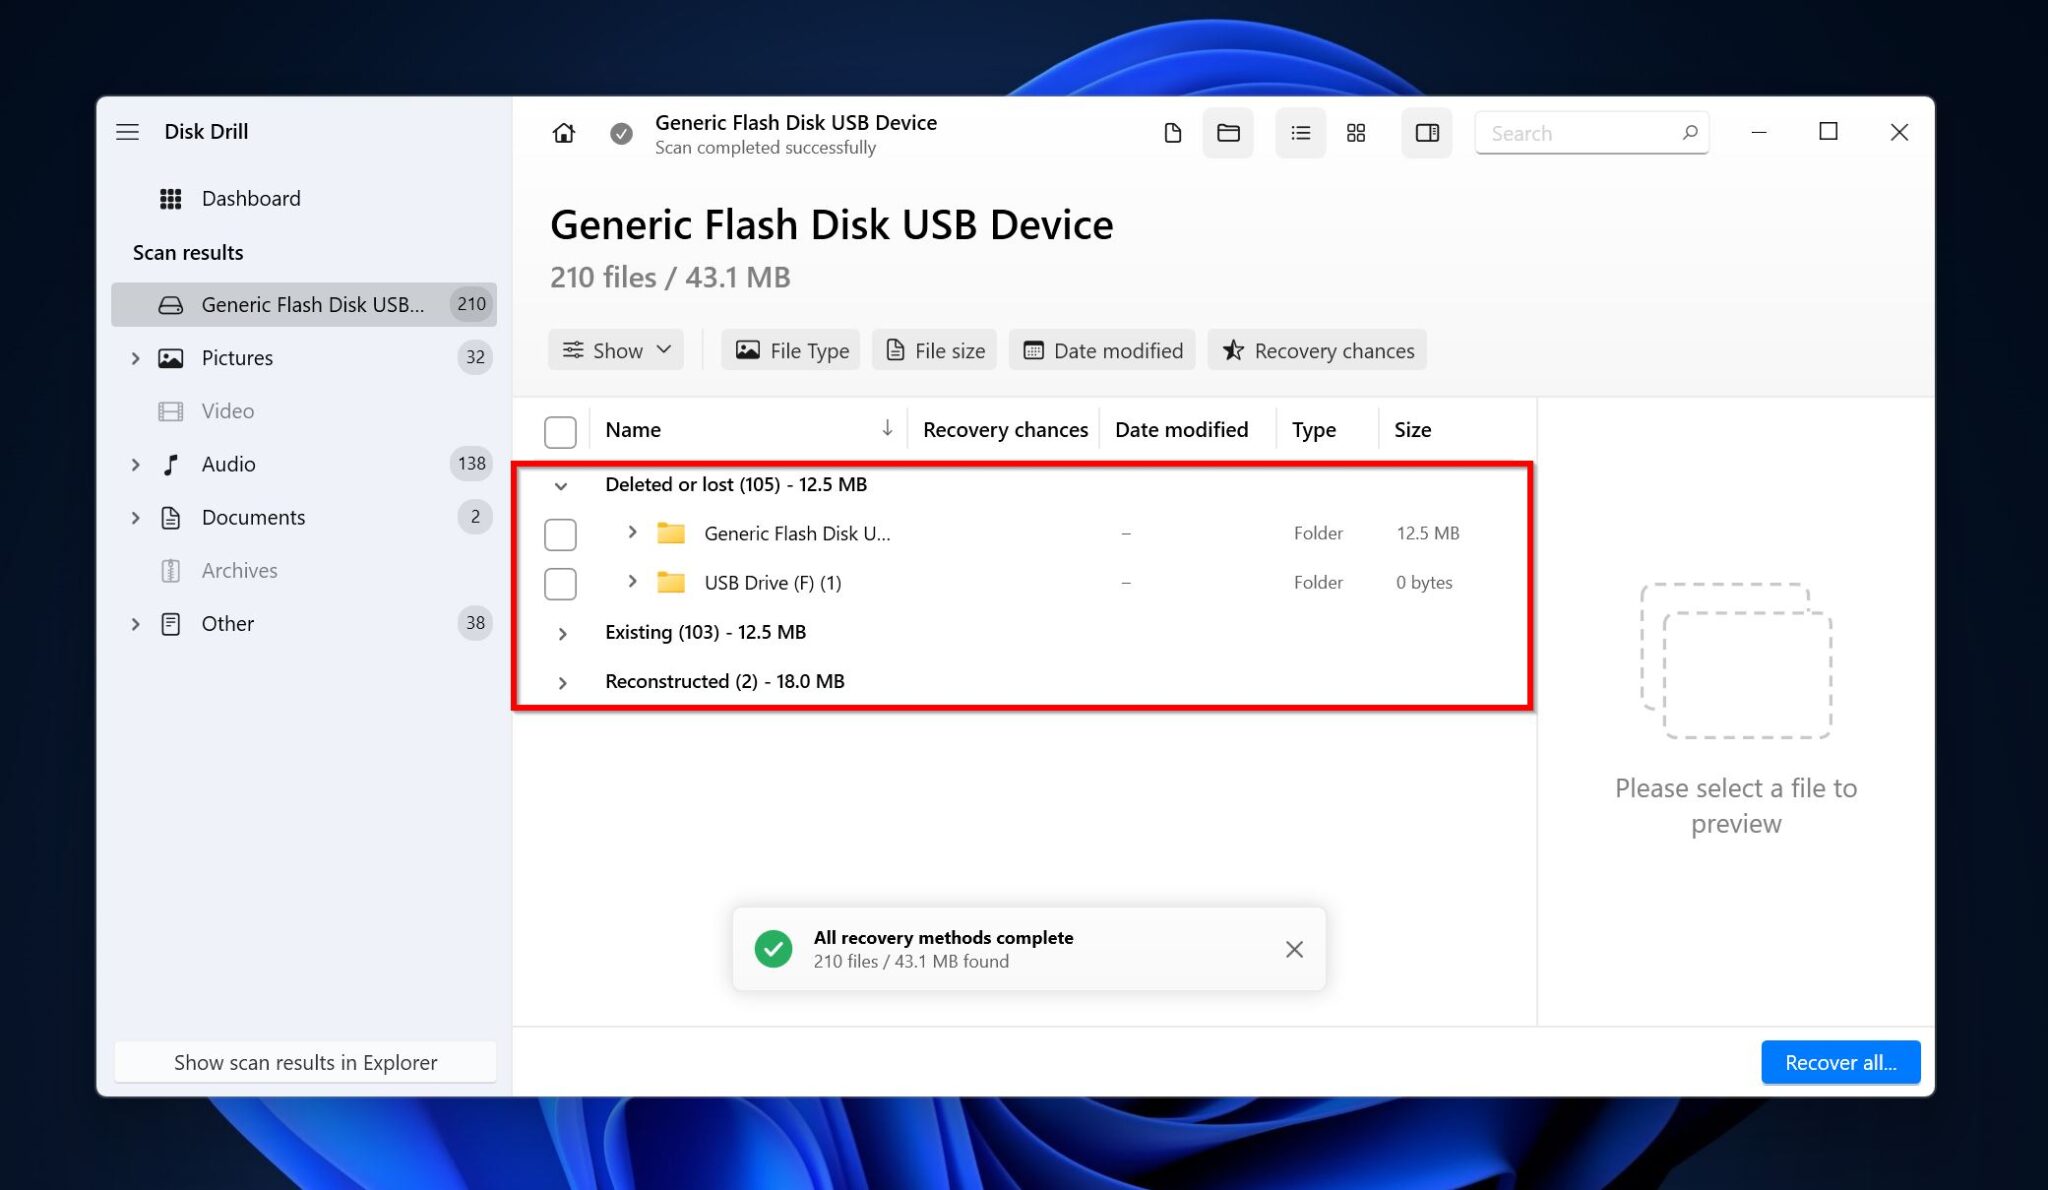Select the list view layout icon
The image size is (2048, 1190).
(1300, 133)
